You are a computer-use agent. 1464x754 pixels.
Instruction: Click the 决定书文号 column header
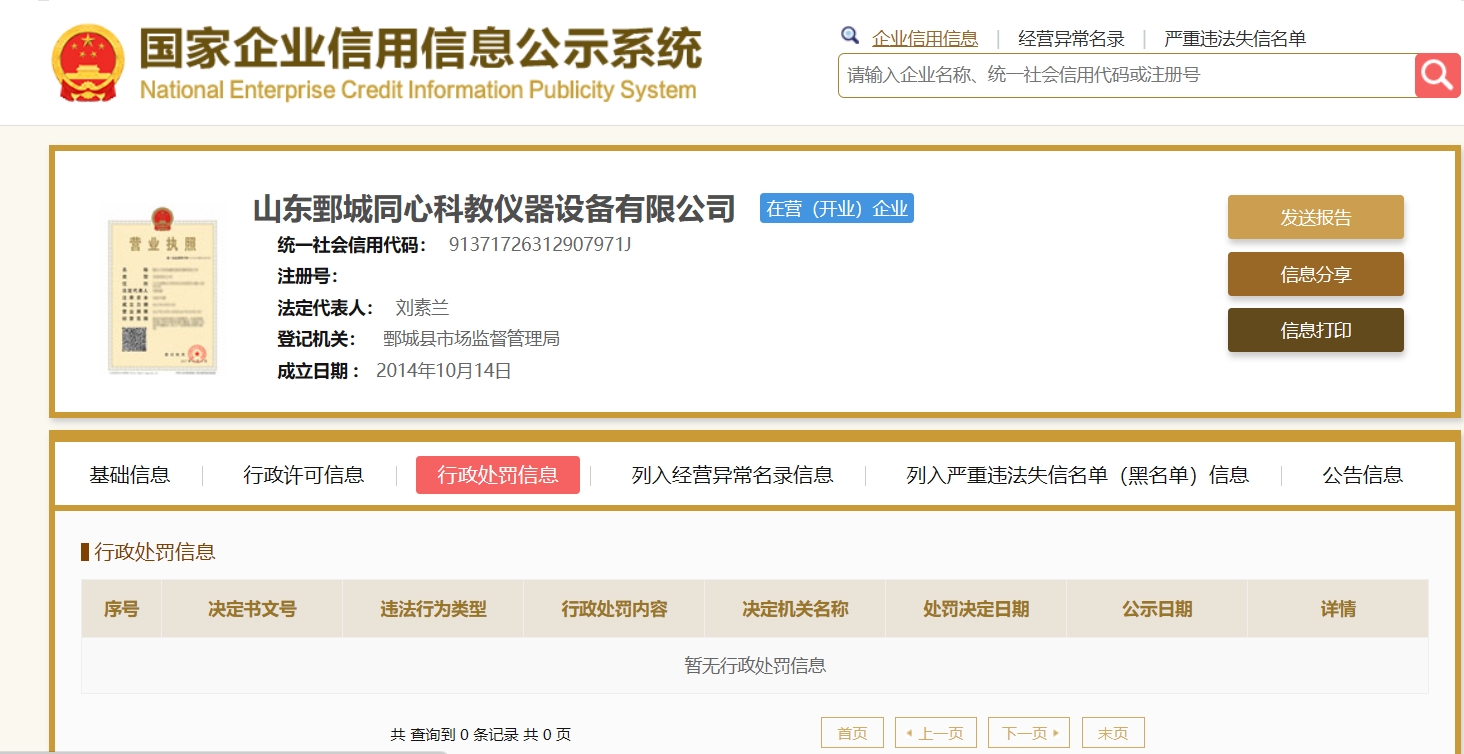[252, 609]
